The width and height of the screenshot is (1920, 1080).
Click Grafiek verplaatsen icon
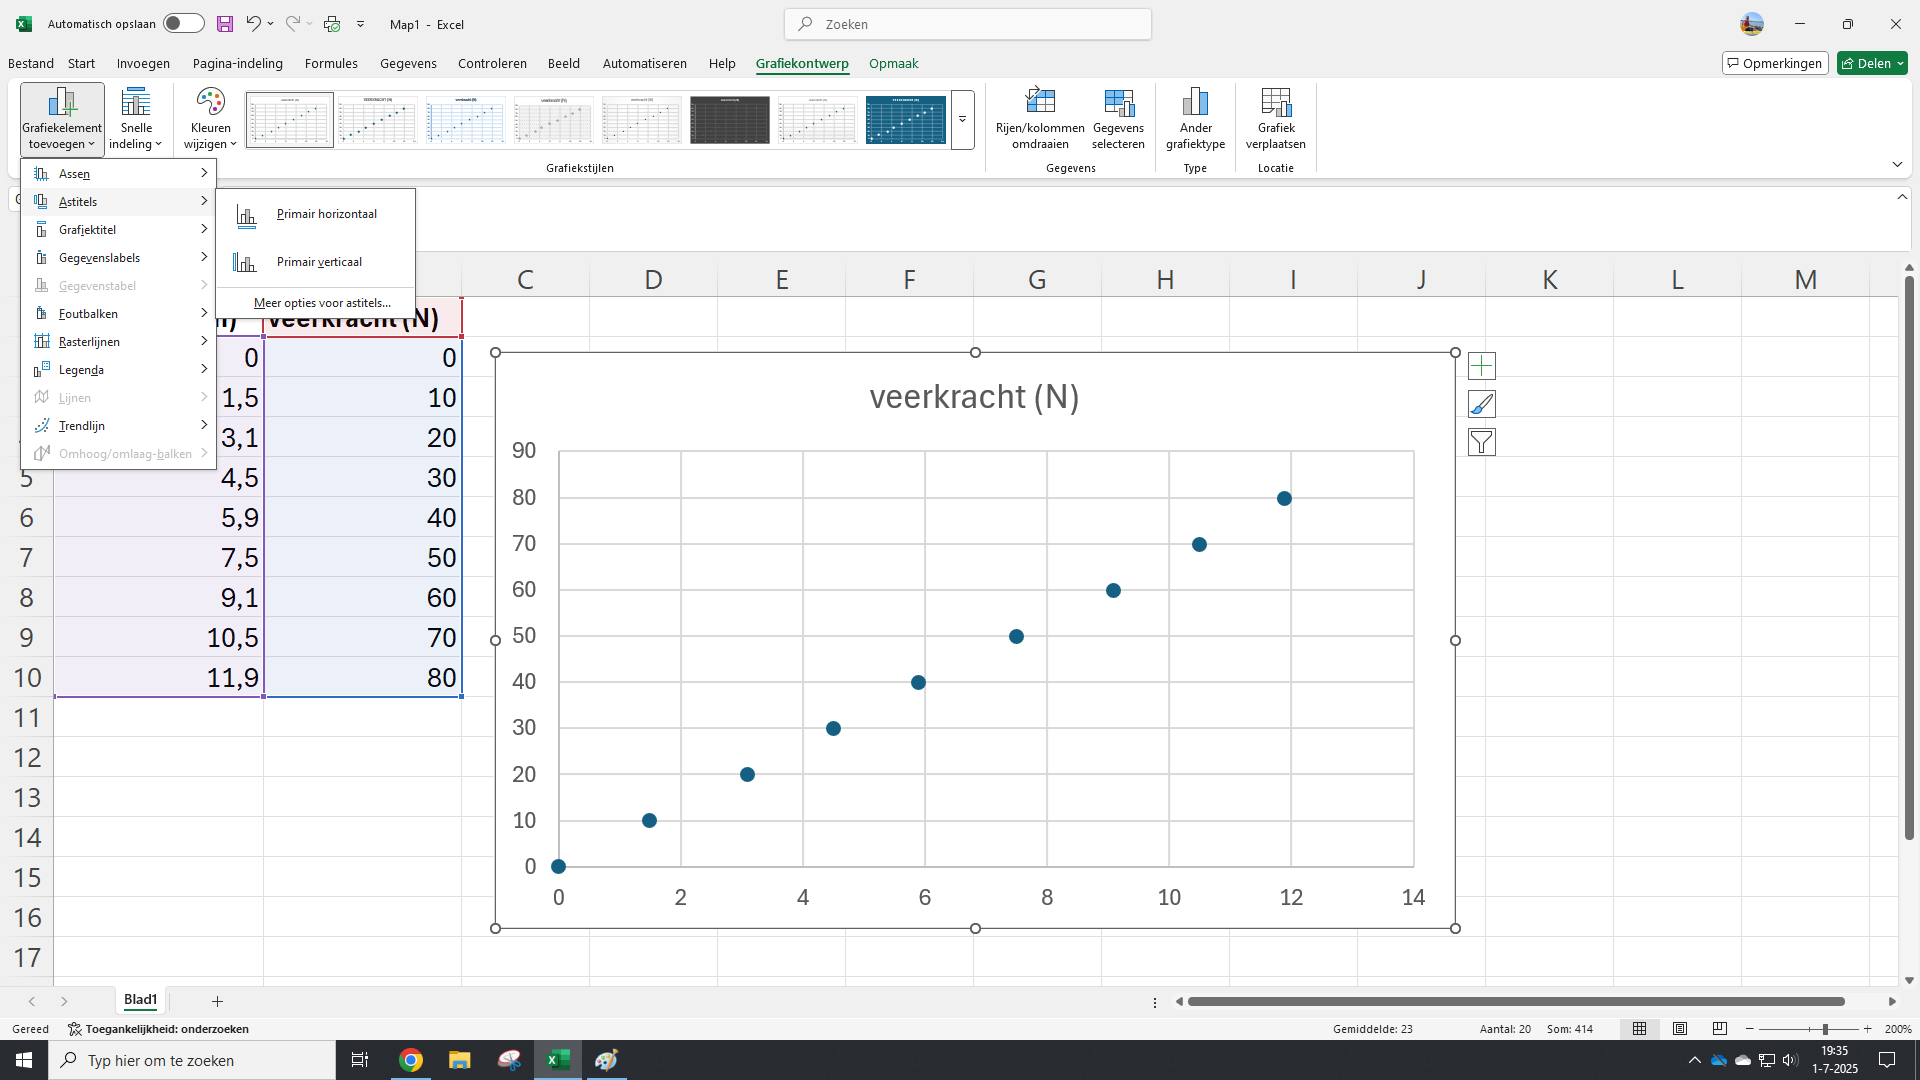tap(1275, 103)
